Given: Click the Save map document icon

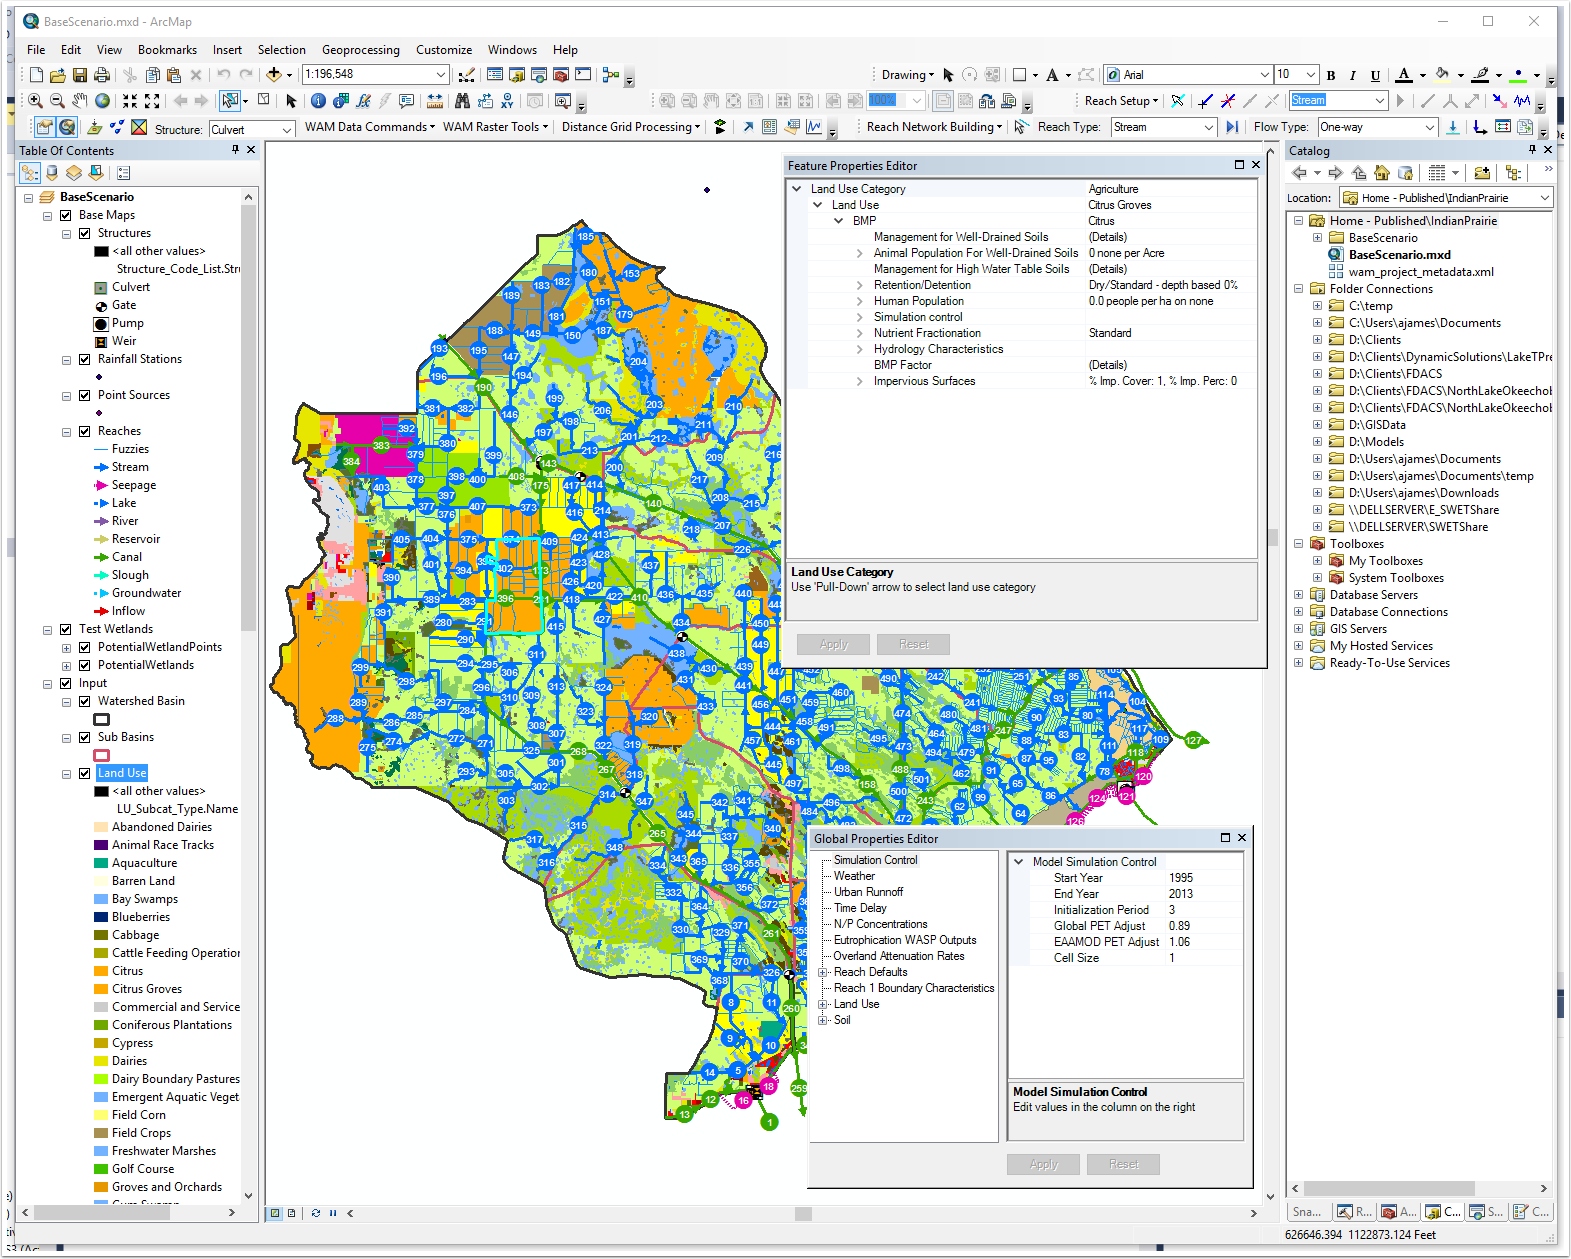Looking at the screenshot, I should pyautogui.click(x=80, y=75).
